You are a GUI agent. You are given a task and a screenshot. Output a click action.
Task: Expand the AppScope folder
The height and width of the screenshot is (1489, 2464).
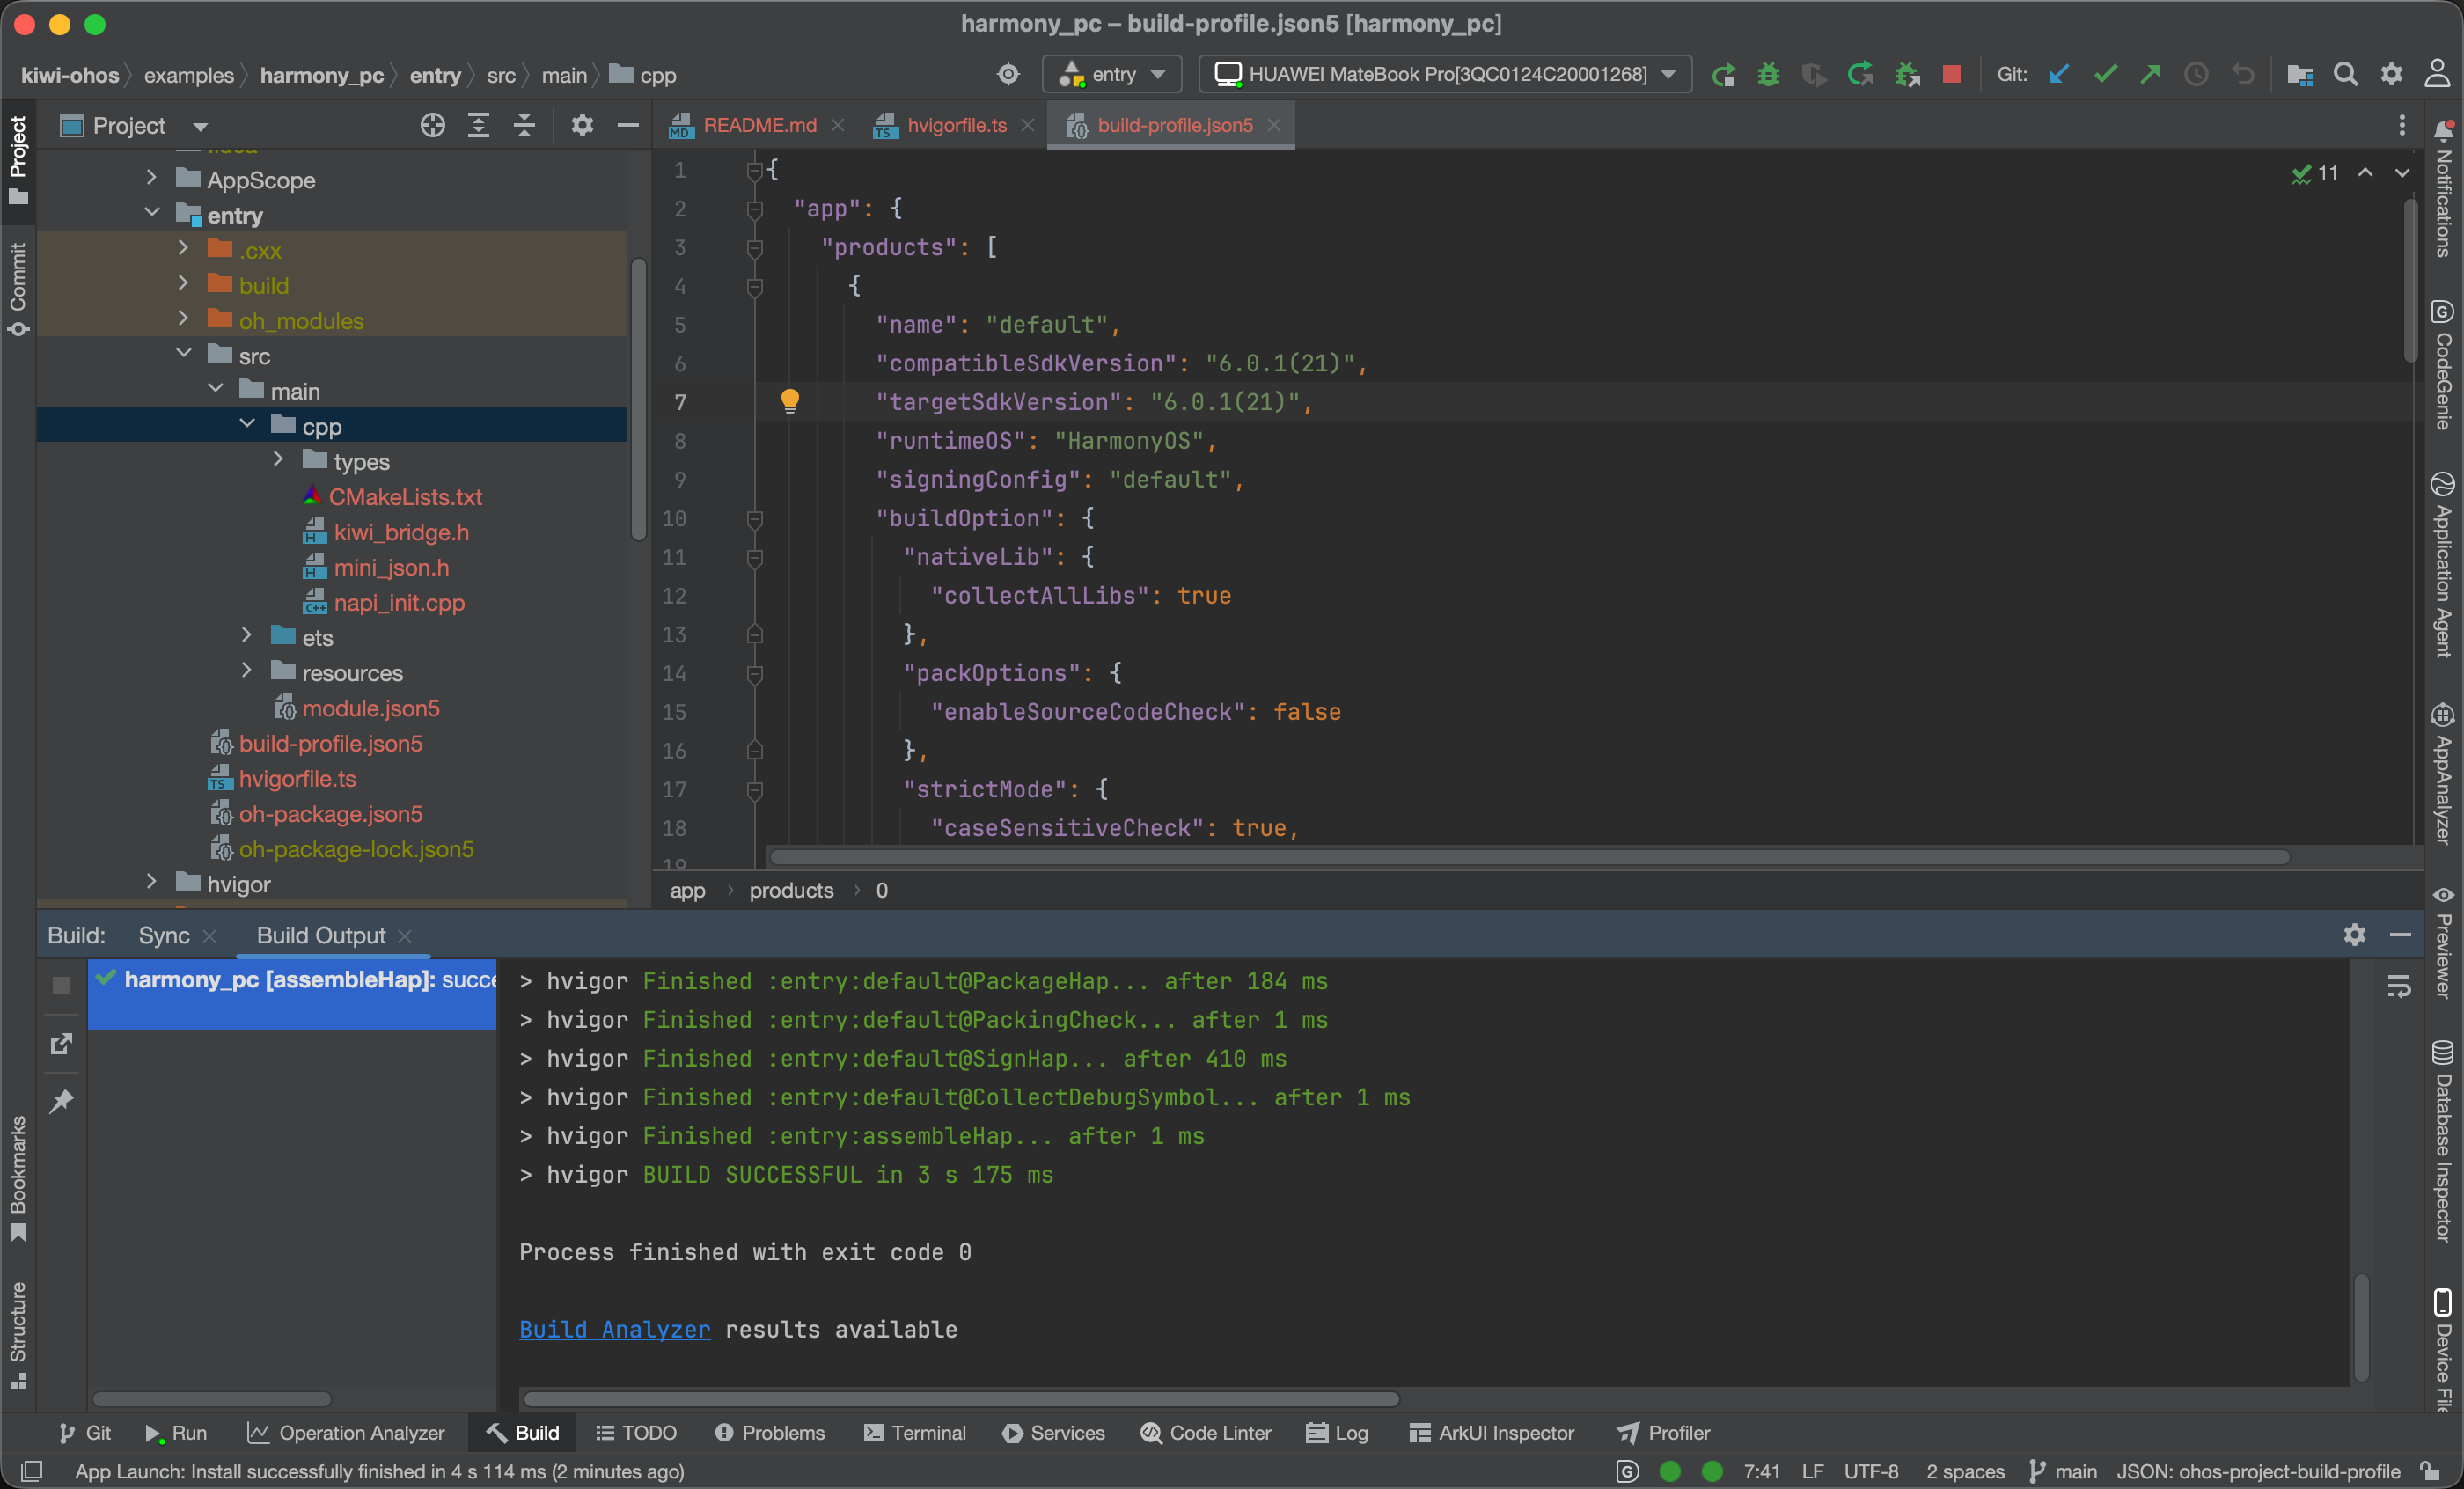pos(151,178)
